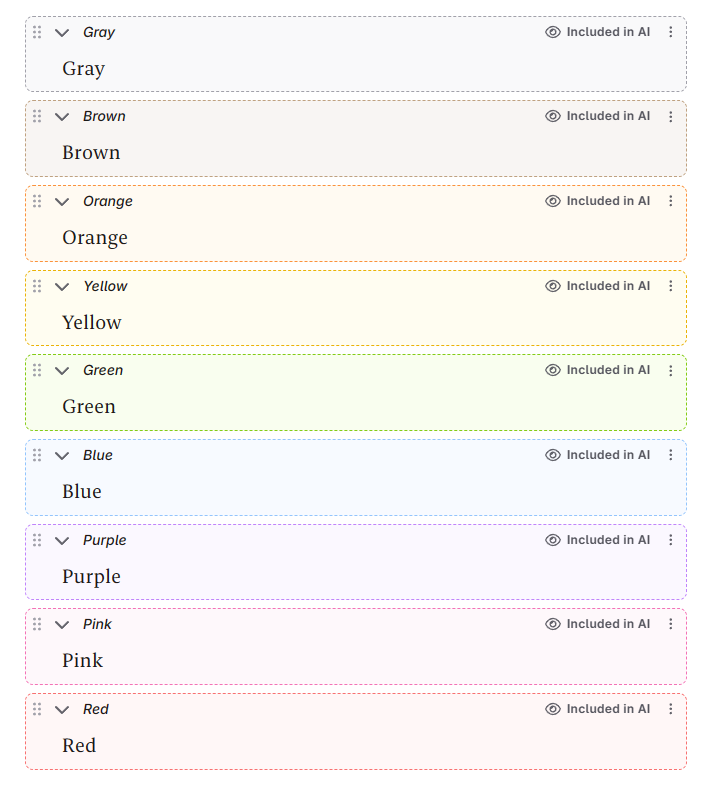Open the three-dot menu for Purple block

[x=670, y=540]
